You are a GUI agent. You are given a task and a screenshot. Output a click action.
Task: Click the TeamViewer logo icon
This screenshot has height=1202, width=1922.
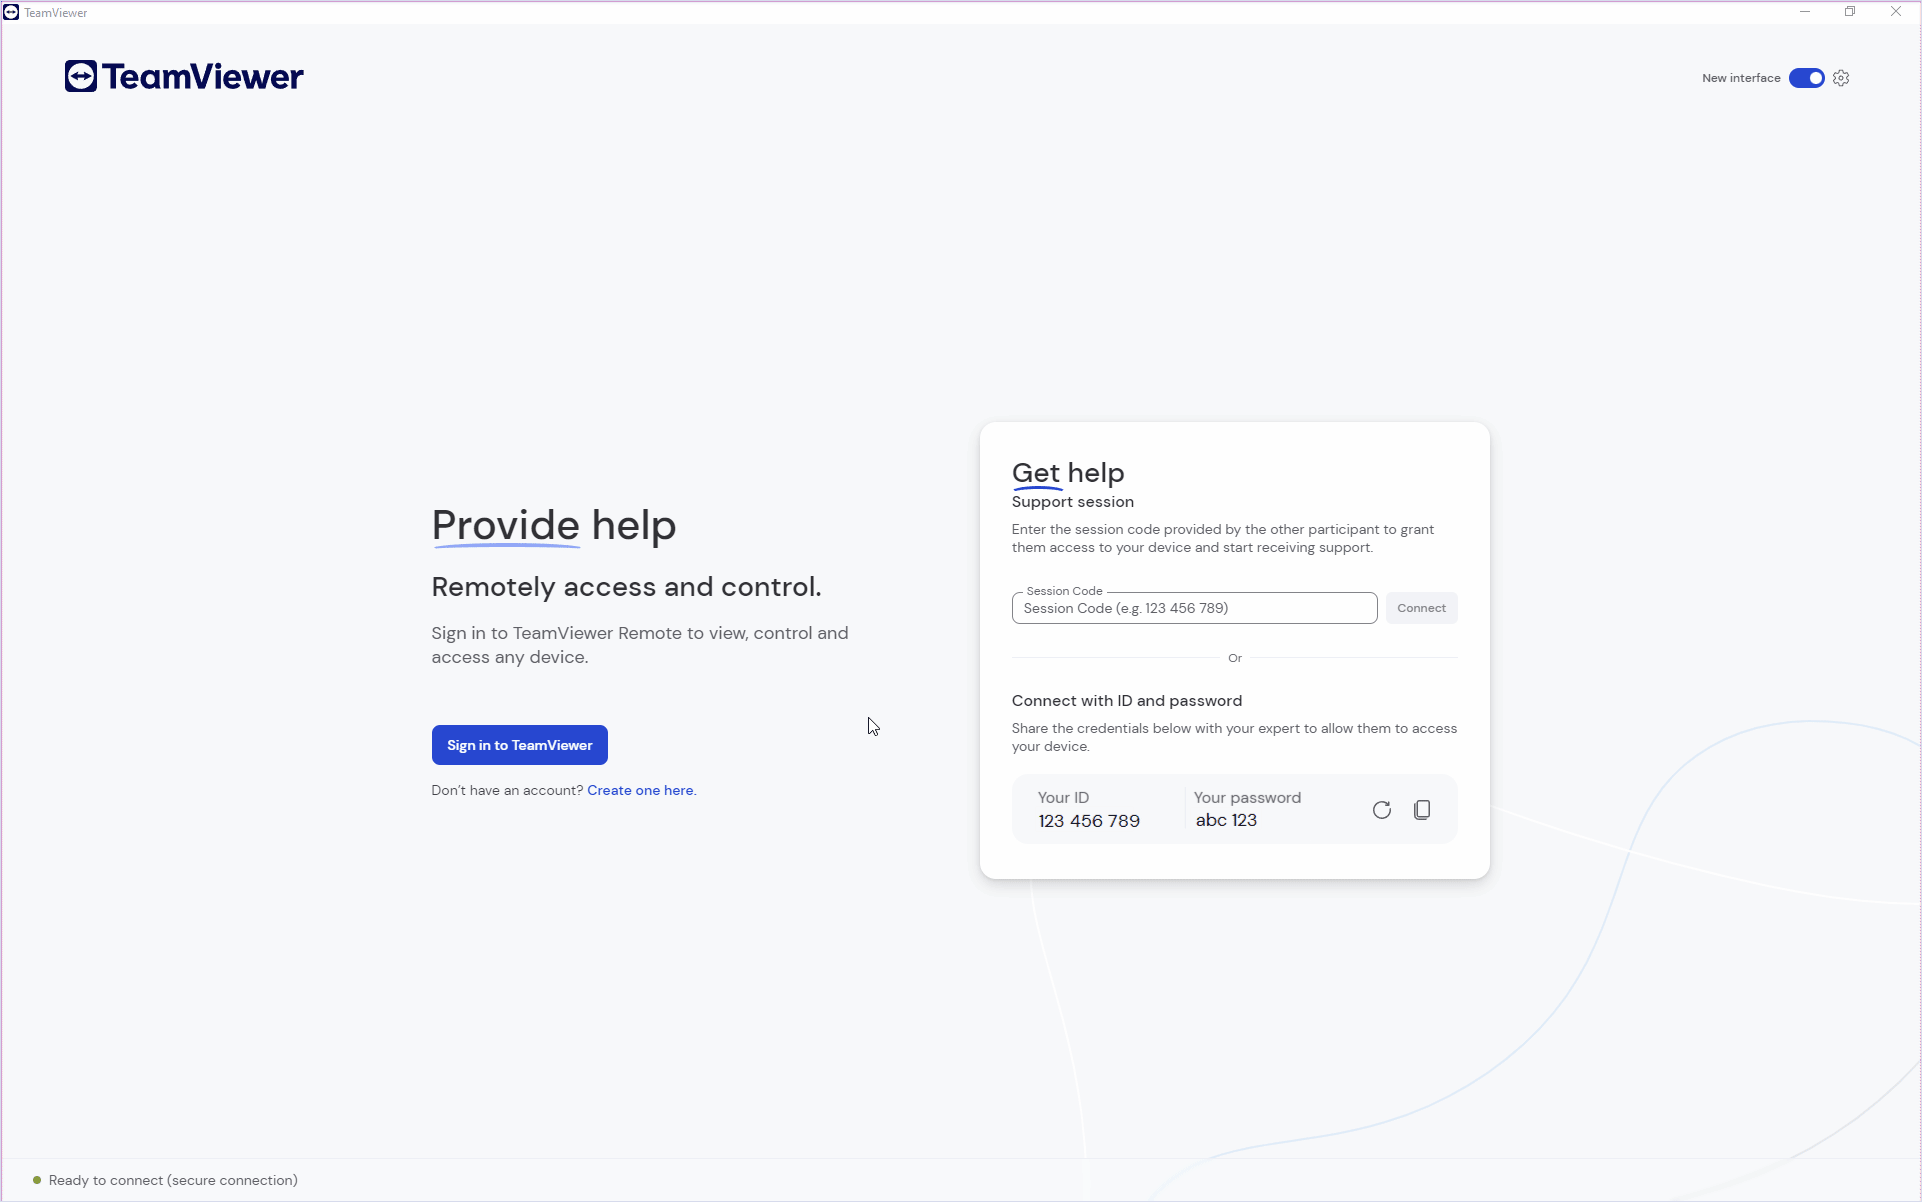point(80,76)
